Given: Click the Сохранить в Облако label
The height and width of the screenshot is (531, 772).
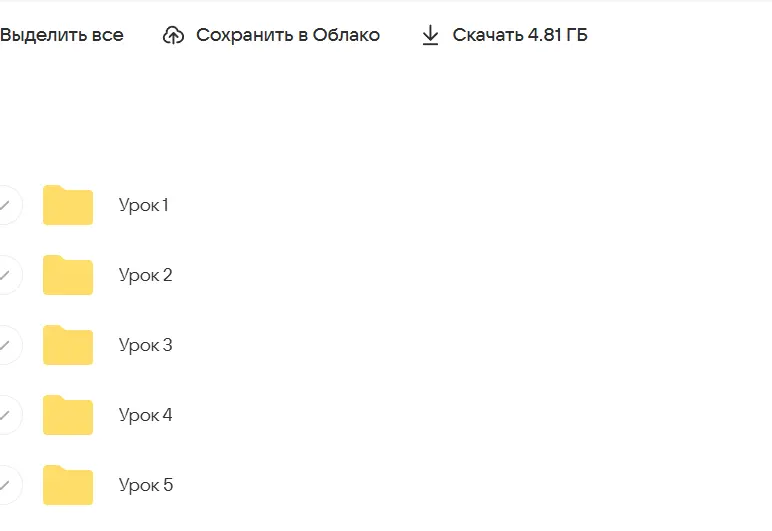Looking at the screenshot, I should click(287, 36).
